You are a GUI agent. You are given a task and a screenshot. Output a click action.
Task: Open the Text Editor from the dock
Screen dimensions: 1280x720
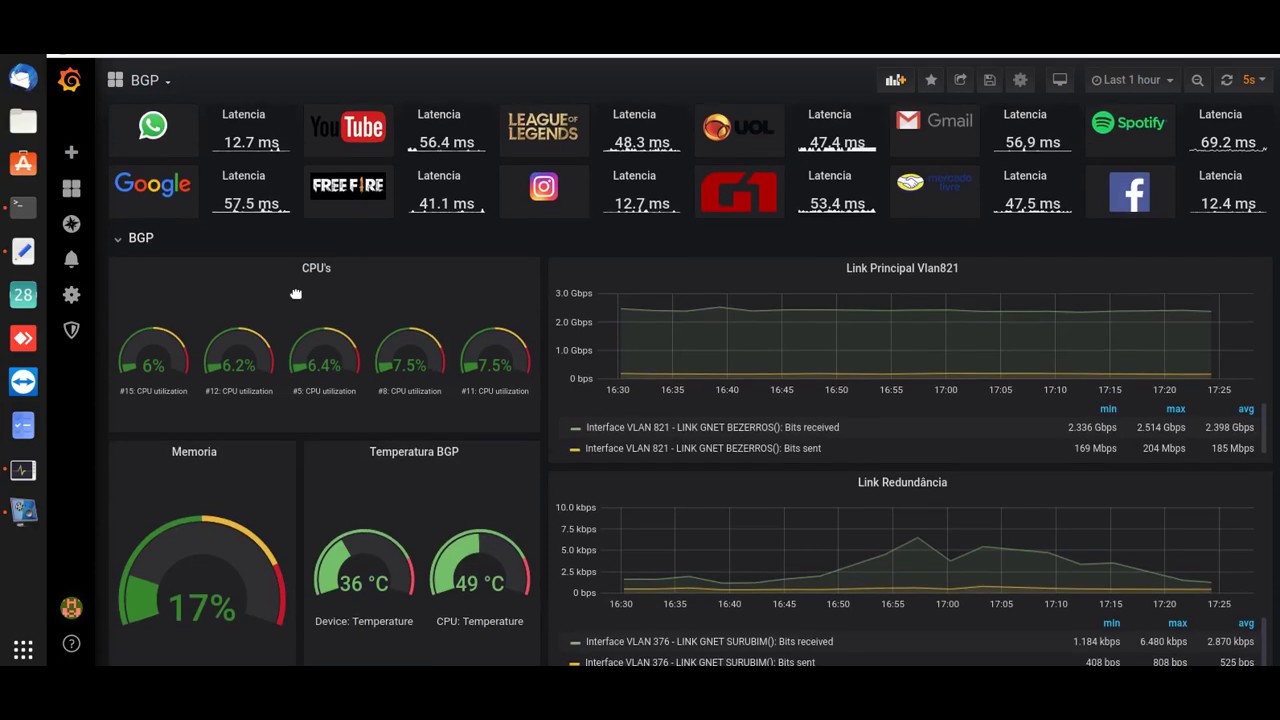click(23, 251)
